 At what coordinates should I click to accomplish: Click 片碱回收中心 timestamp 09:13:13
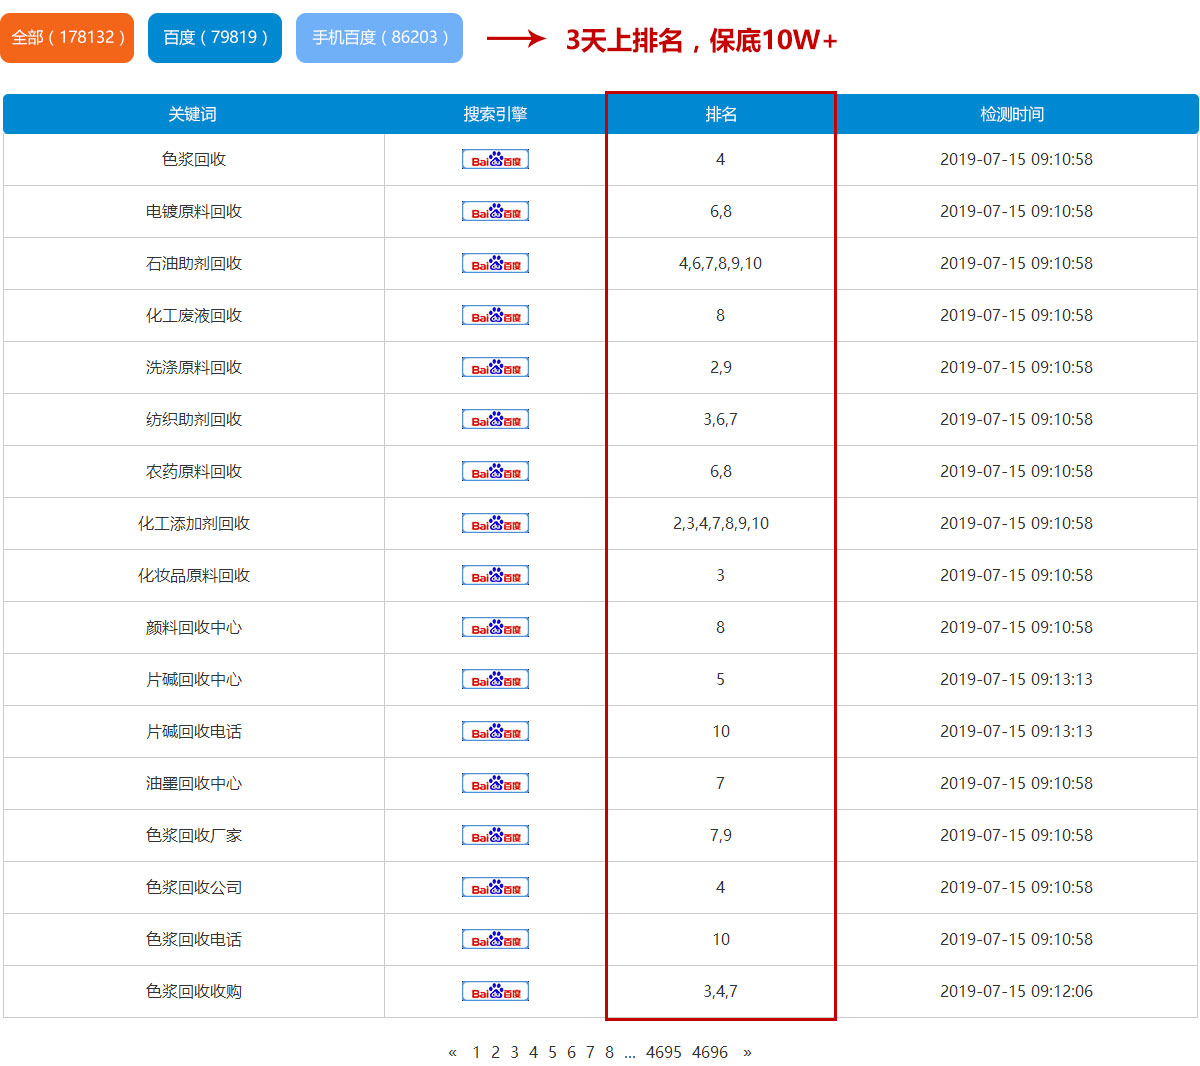[x=1016, y=679]
